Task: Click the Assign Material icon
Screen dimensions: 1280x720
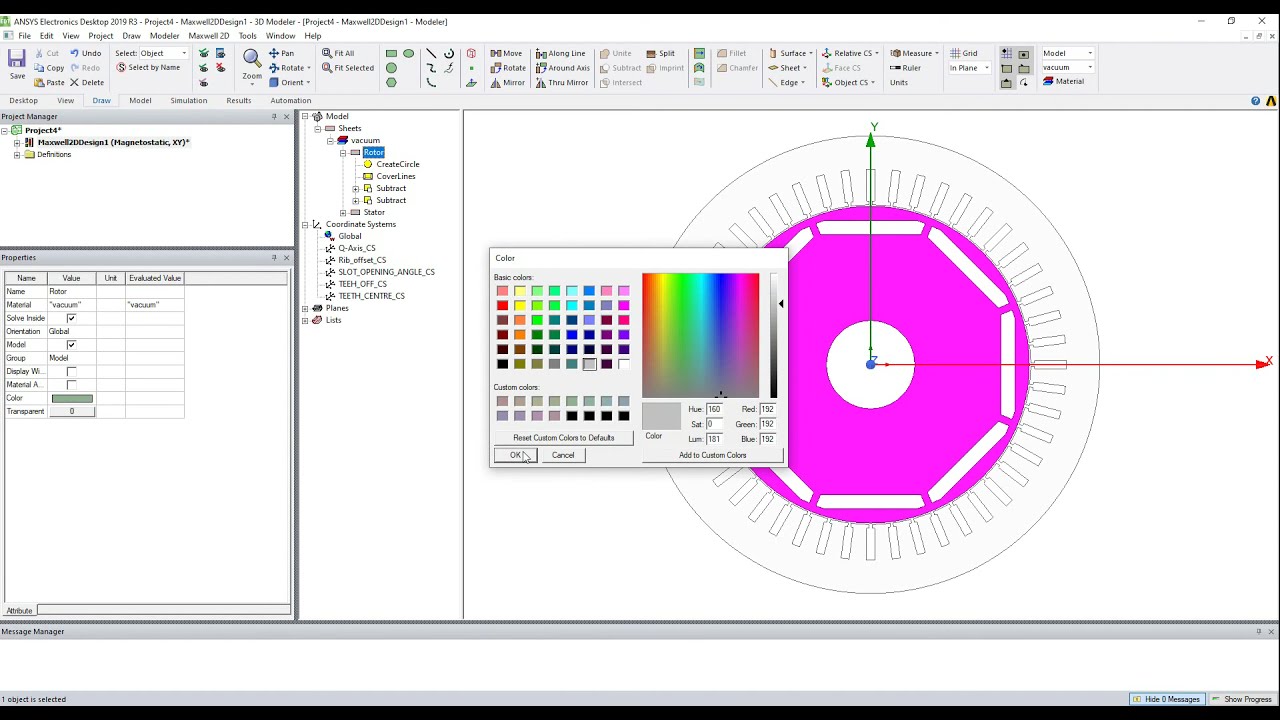Action: click(x=1048, y=81)
